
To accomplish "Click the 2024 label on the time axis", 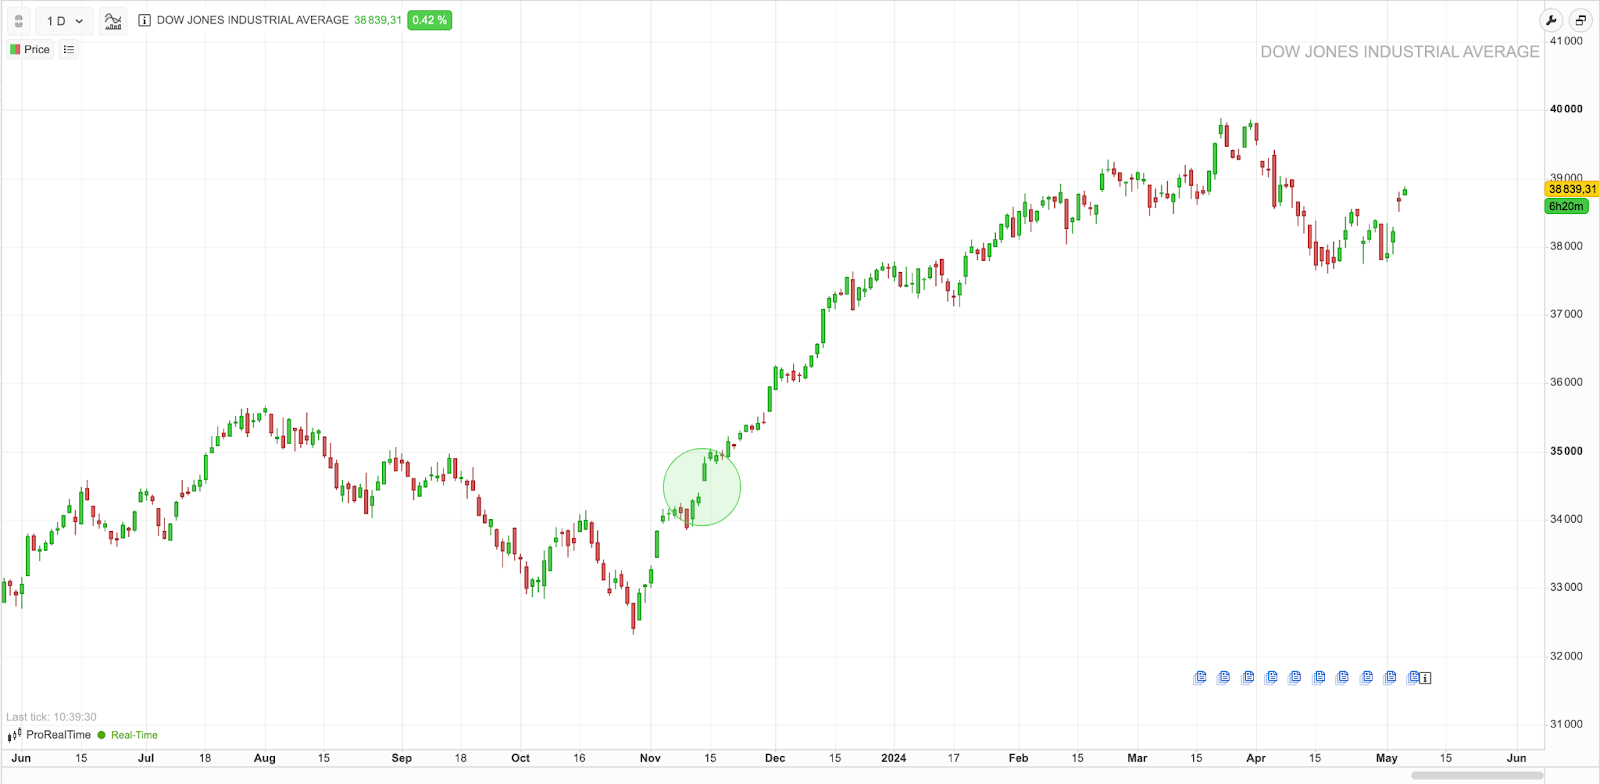I will [894, 758].
